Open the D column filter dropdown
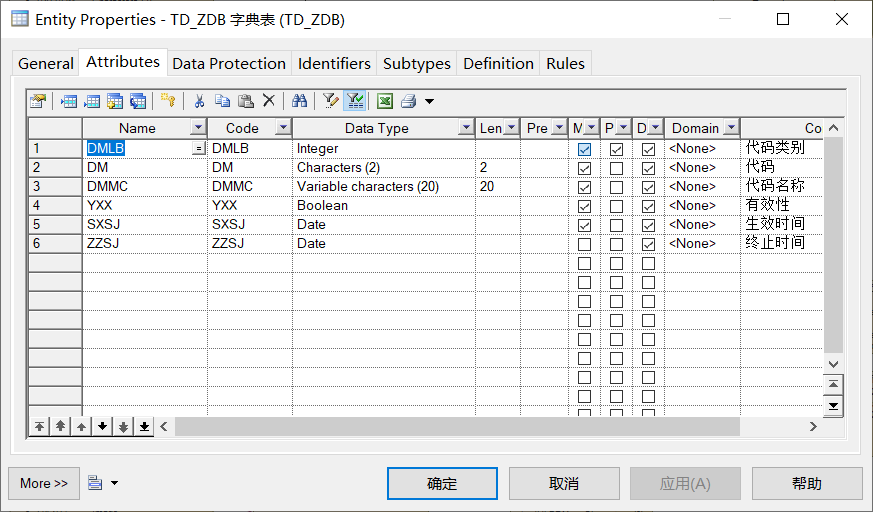Viewport: 873px width, 512px height. 655,128
